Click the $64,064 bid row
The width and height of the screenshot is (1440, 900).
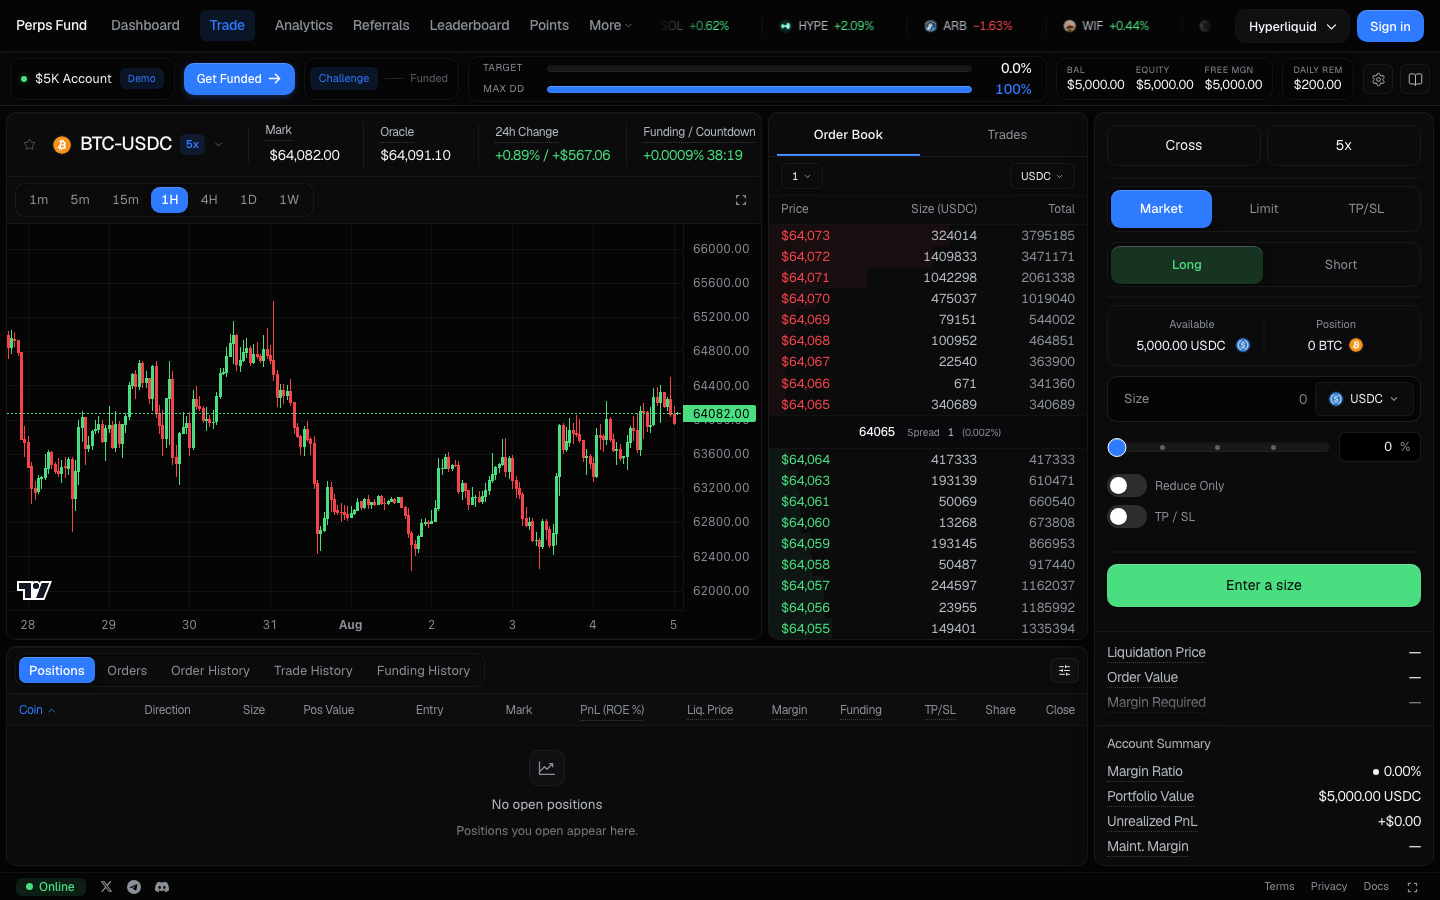click(x=928, y=460)
